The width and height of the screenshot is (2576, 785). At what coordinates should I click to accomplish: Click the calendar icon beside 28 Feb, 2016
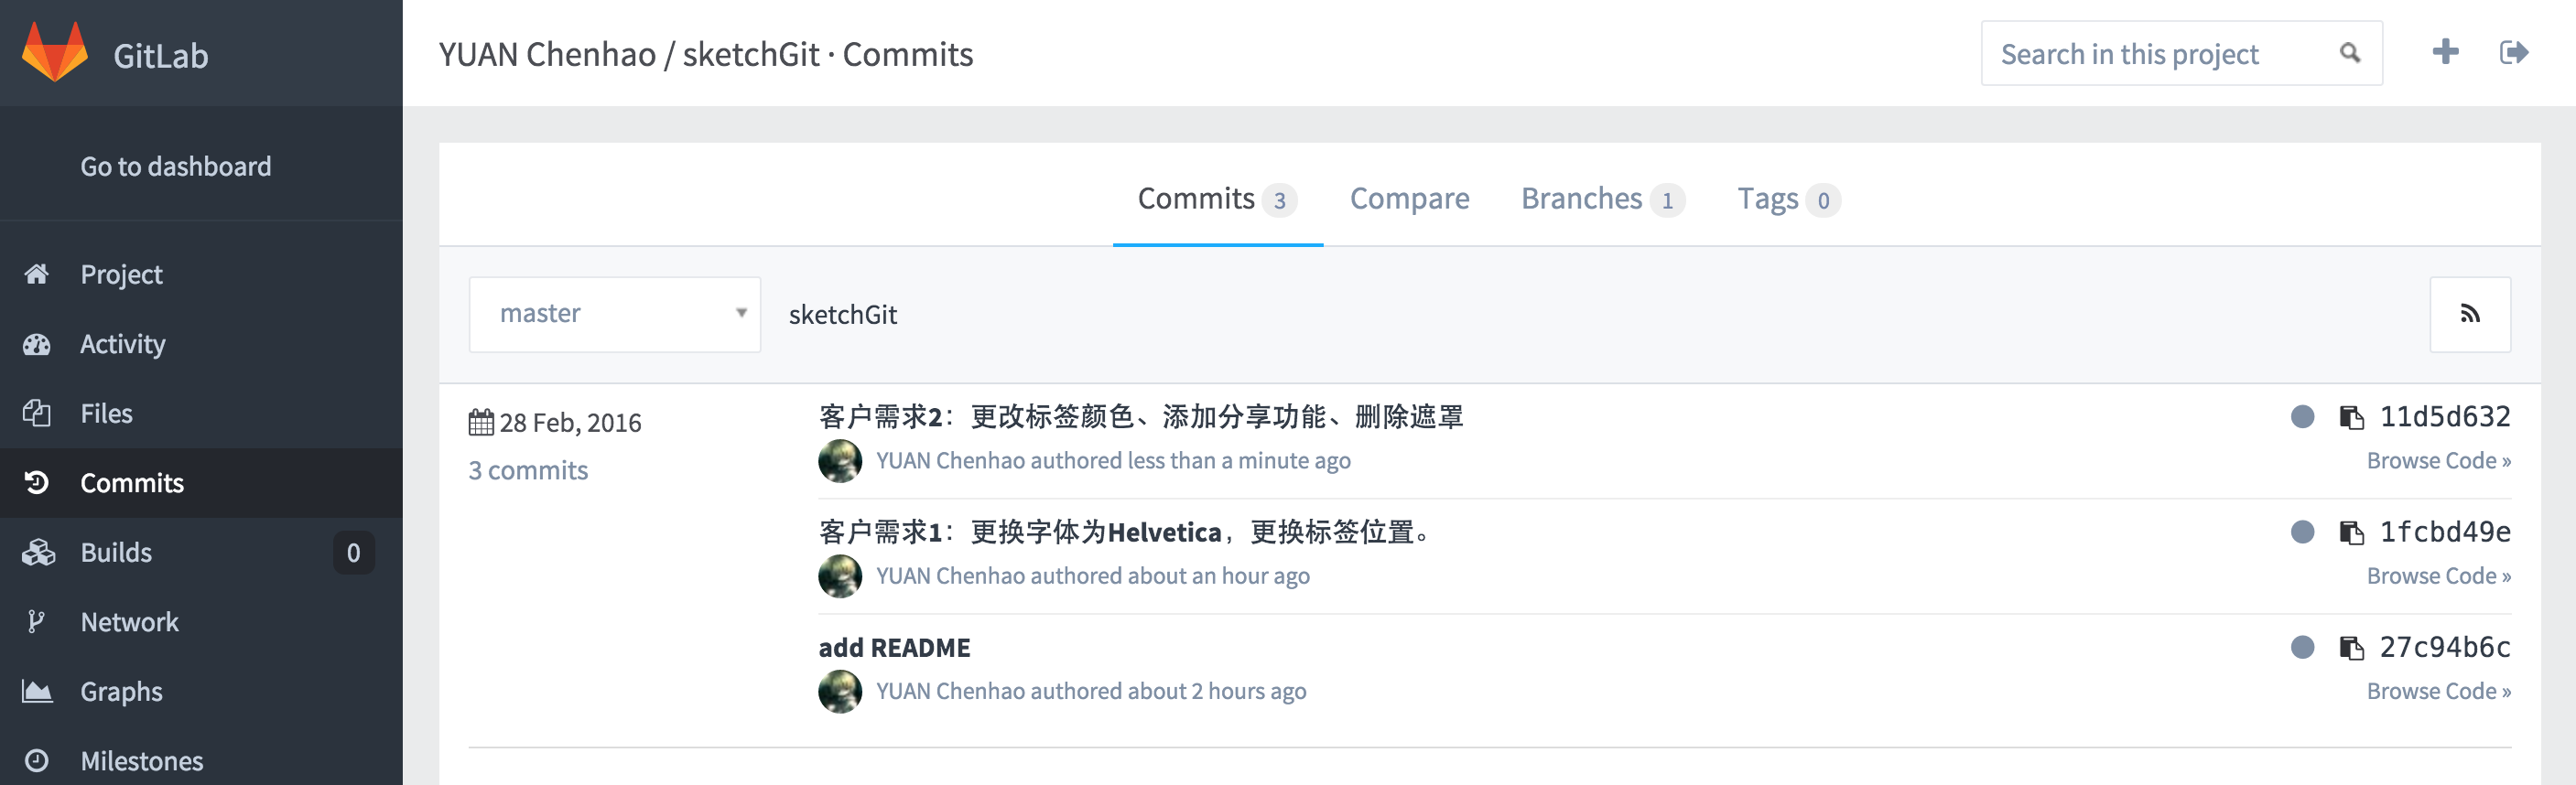pyautogui.click(x=481, y=422)
